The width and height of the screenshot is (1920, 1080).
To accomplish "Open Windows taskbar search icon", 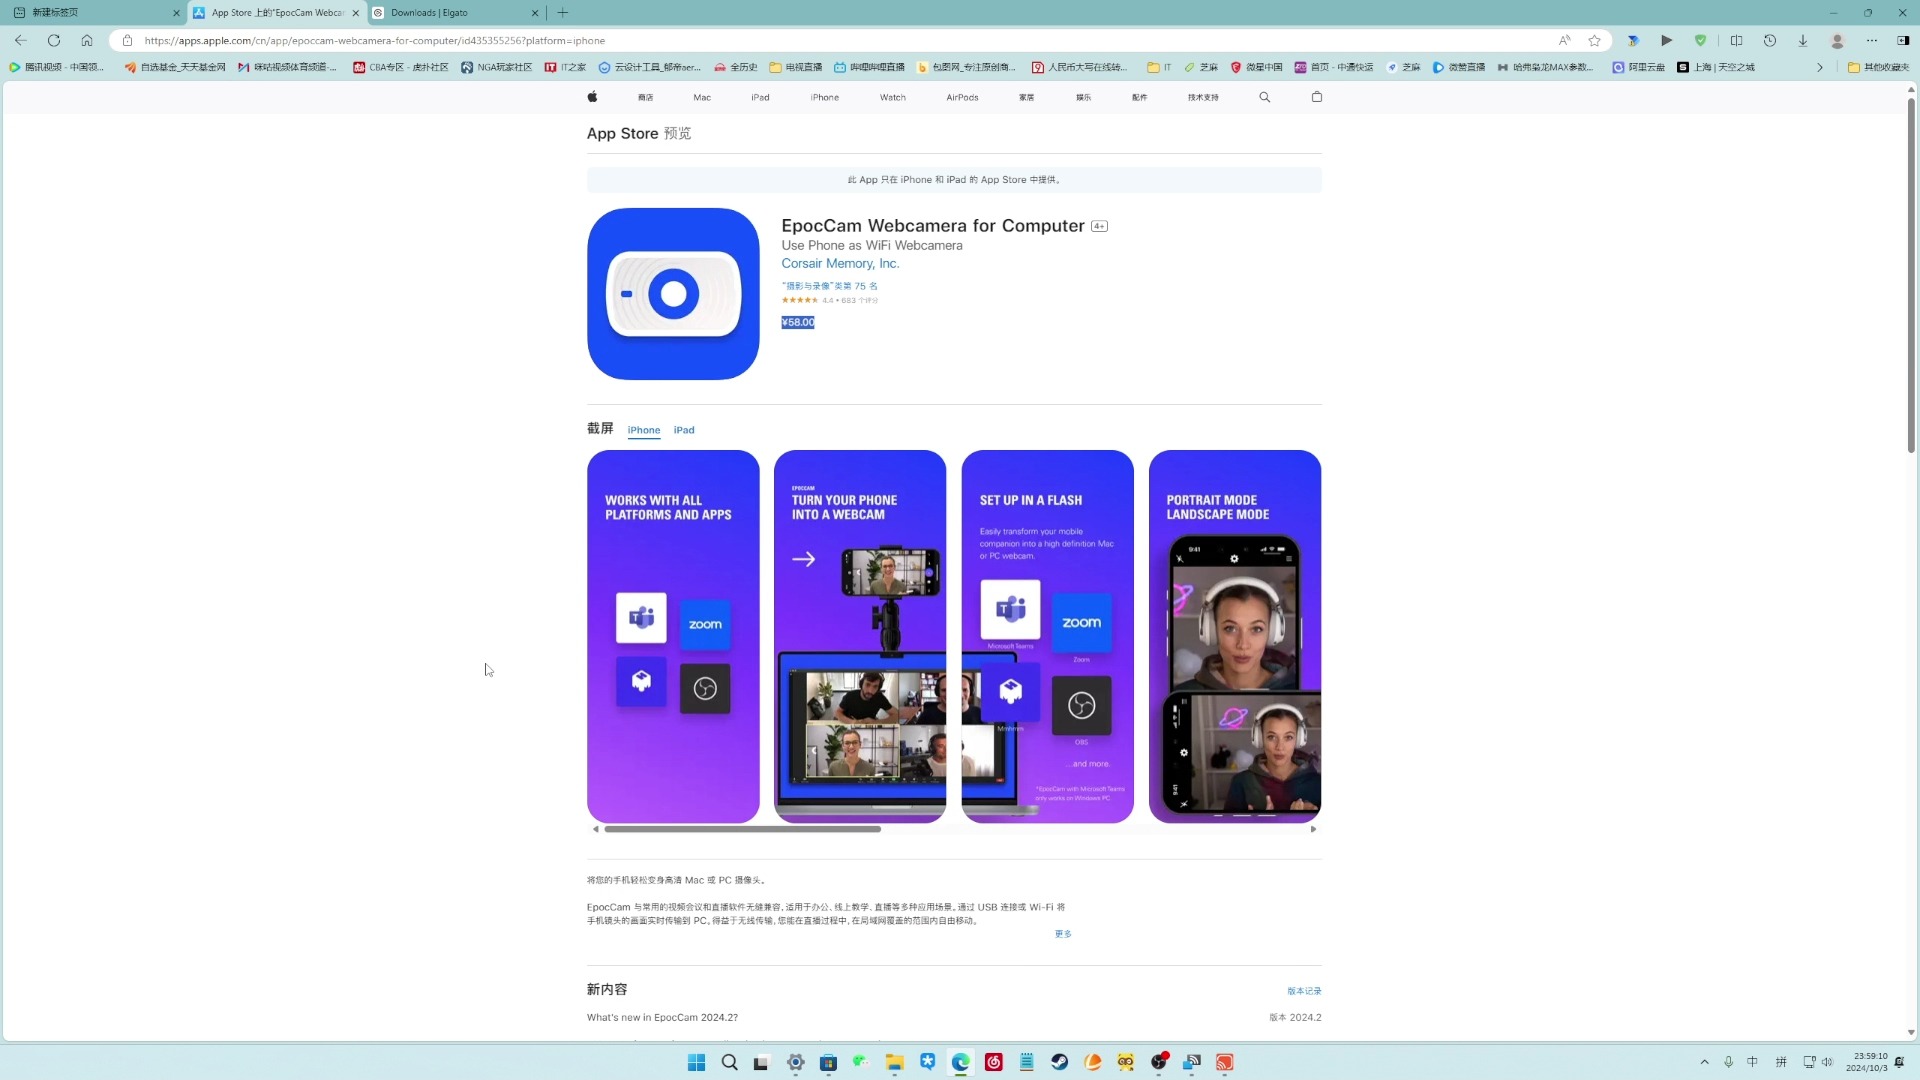I will pos(730,1062).
